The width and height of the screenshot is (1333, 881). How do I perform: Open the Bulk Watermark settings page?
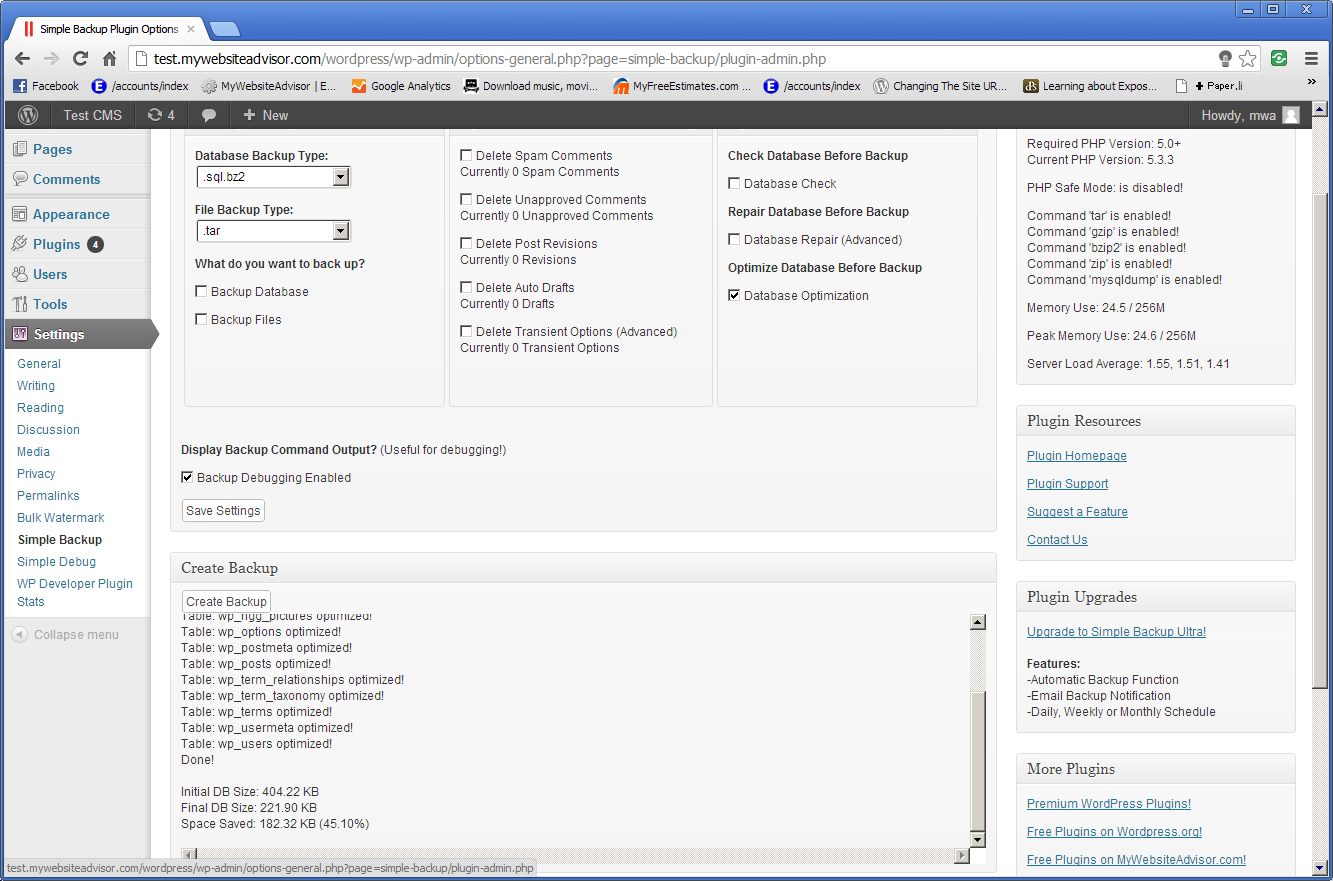[x=61, y=518]
